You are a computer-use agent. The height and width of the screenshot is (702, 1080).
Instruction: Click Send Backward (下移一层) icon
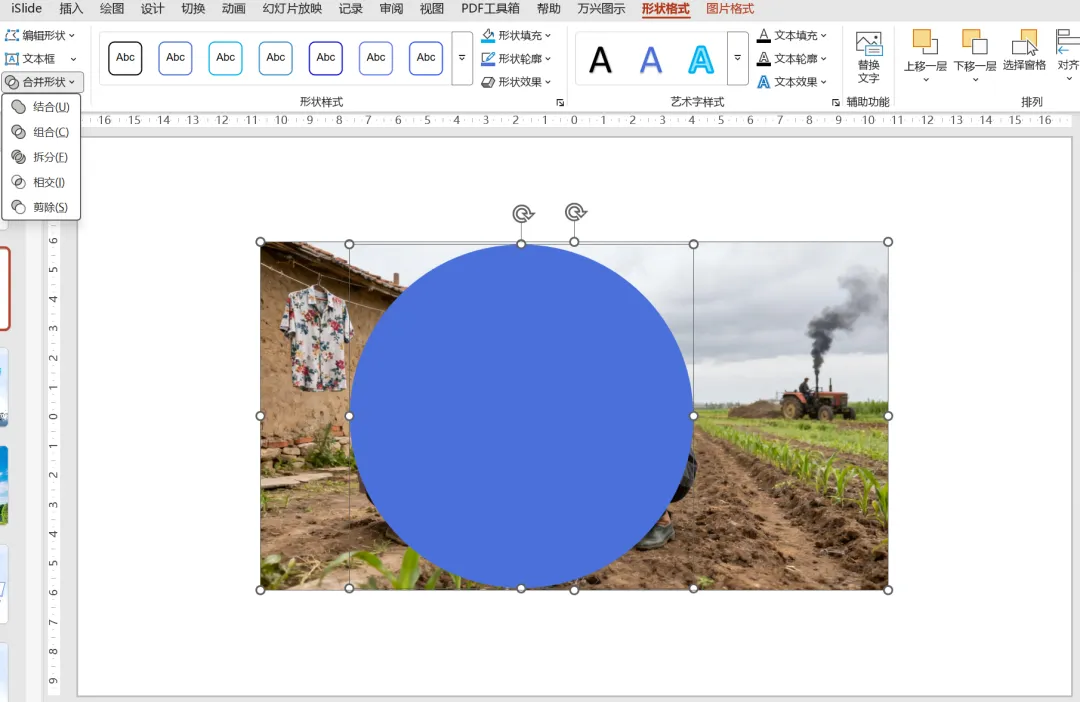coord(975,43)
